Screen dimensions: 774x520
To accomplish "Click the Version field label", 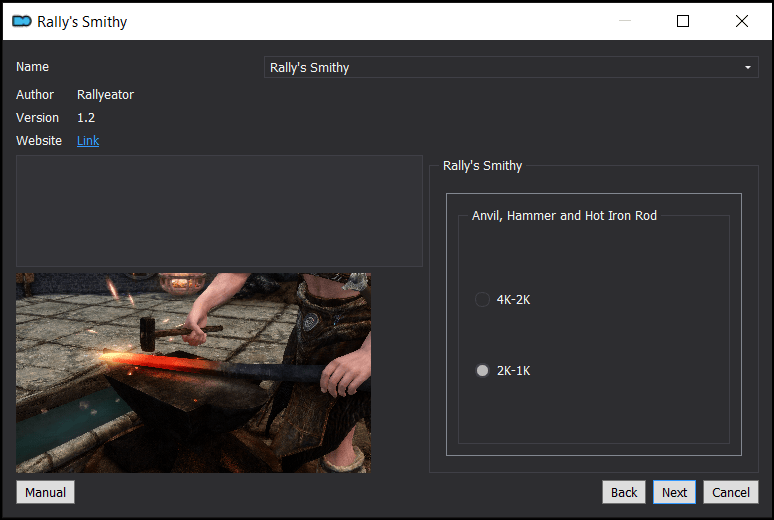I will [37, 118].
